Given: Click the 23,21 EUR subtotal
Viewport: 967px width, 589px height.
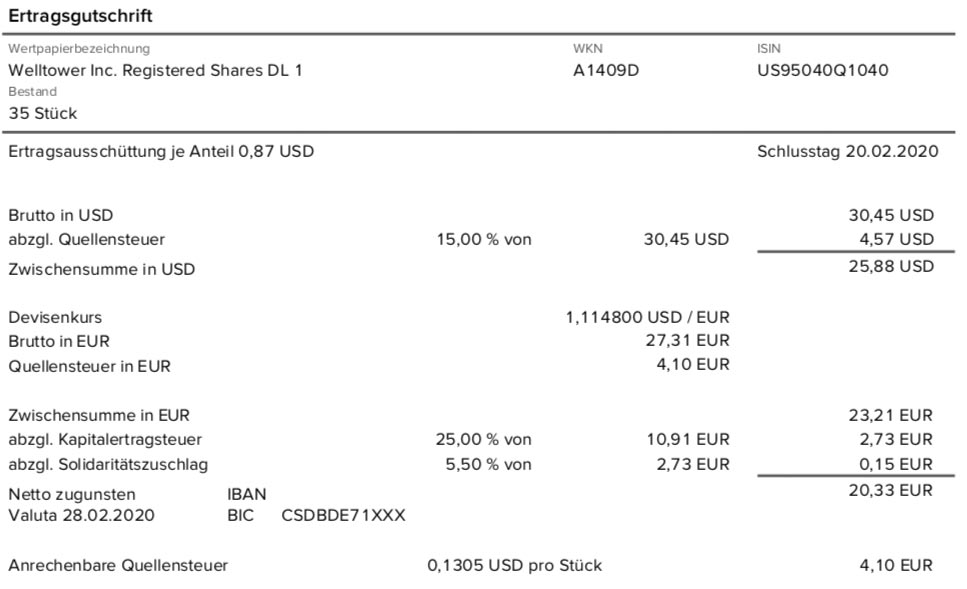Looking at the screenshot, I should pyautogui.click(x=891, y=415).
